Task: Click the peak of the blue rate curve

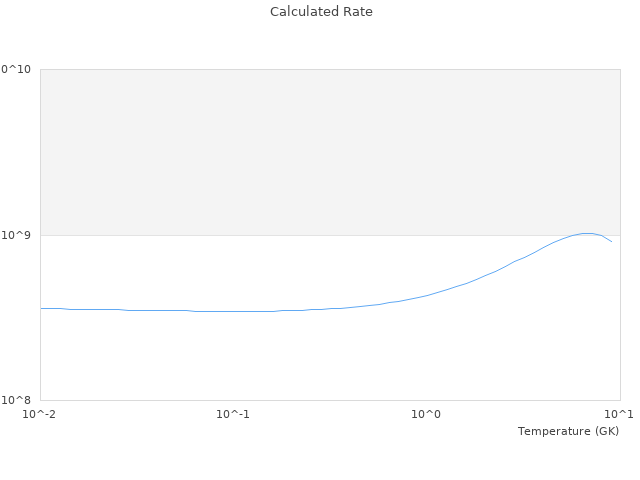Action: 586,233
